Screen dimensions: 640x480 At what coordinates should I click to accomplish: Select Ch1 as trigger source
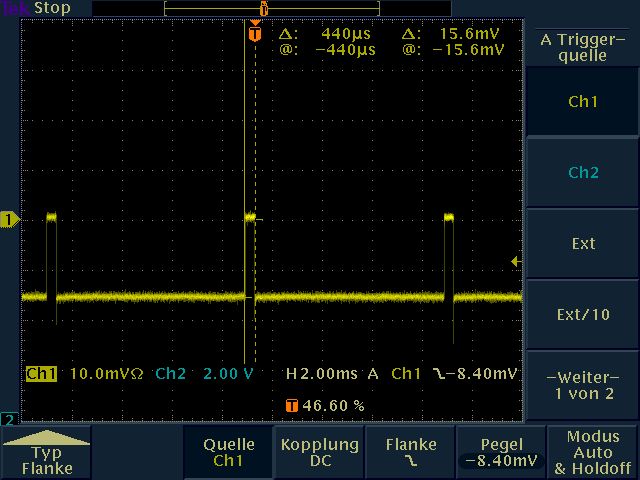[x=582, y=101]
